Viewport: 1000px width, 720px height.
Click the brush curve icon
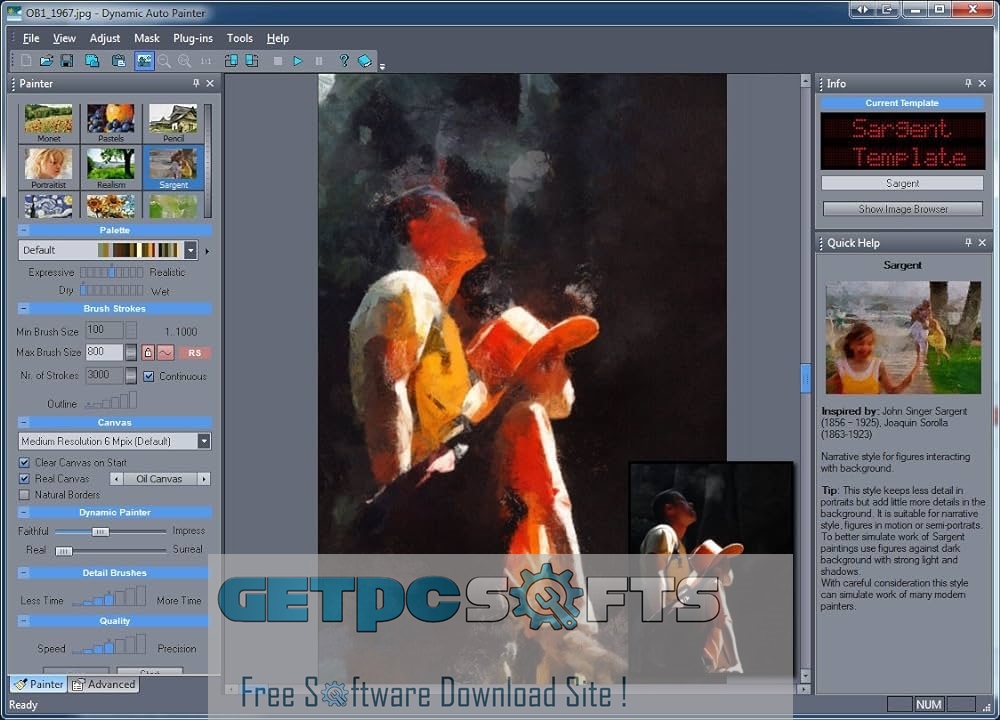pyautogui.click(x=166, y=352)
